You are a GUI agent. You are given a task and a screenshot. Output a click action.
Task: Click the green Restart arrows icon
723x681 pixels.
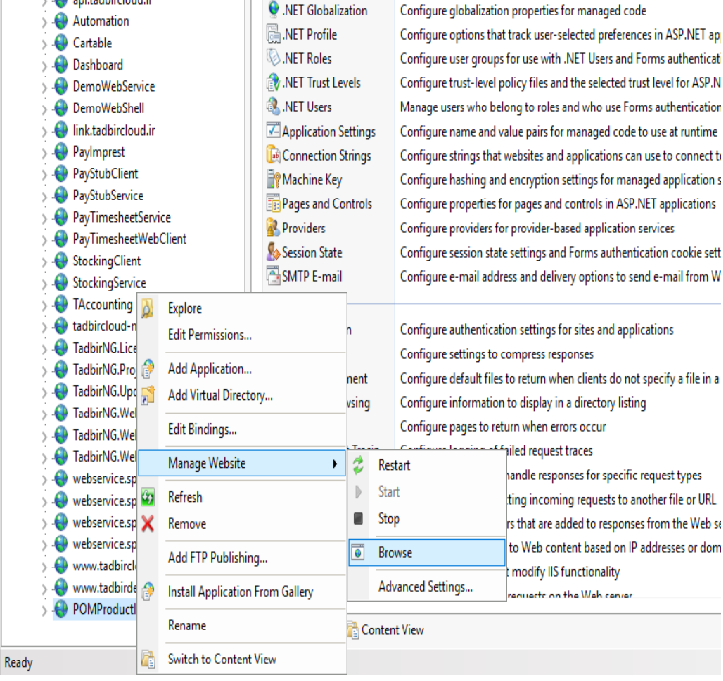point(358,465)
